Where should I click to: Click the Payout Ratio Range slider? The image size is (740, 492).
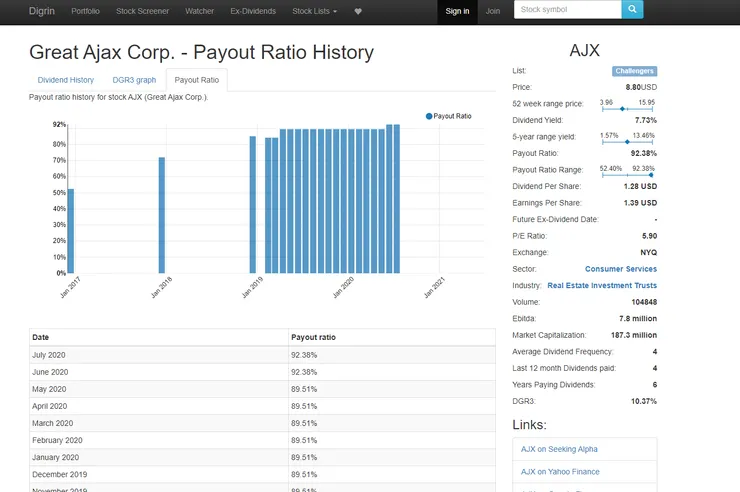(x=628, y=175)
